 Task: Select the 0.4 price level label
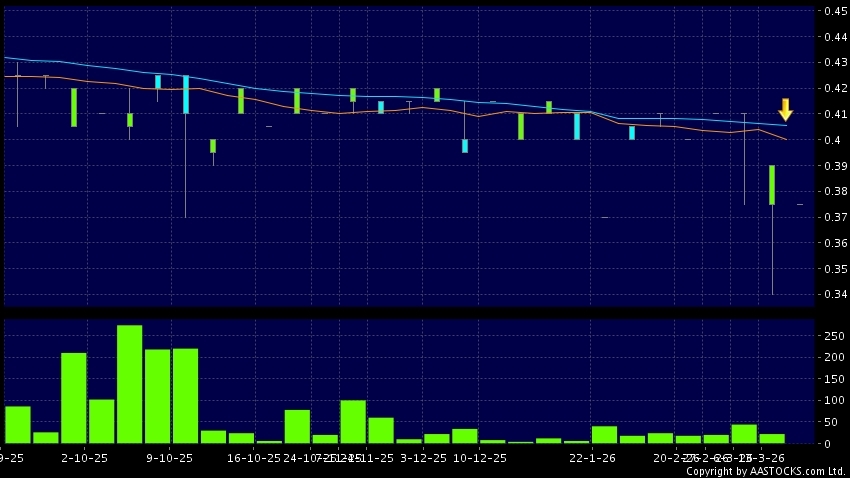pyautogui.click(x=828, y=140)
